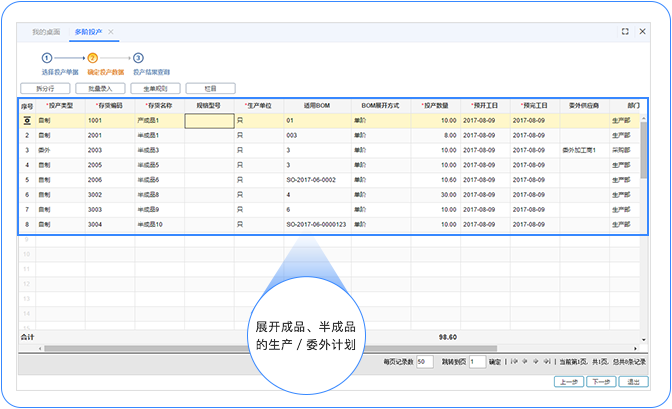Go to first page using pagination icon

pyautogui.click(x=513, y=361)
